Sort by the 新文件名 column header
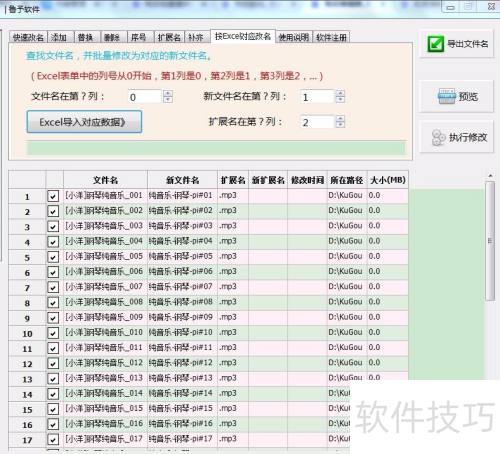This screenshot has width=500, height=454. (x=182, y=180)
